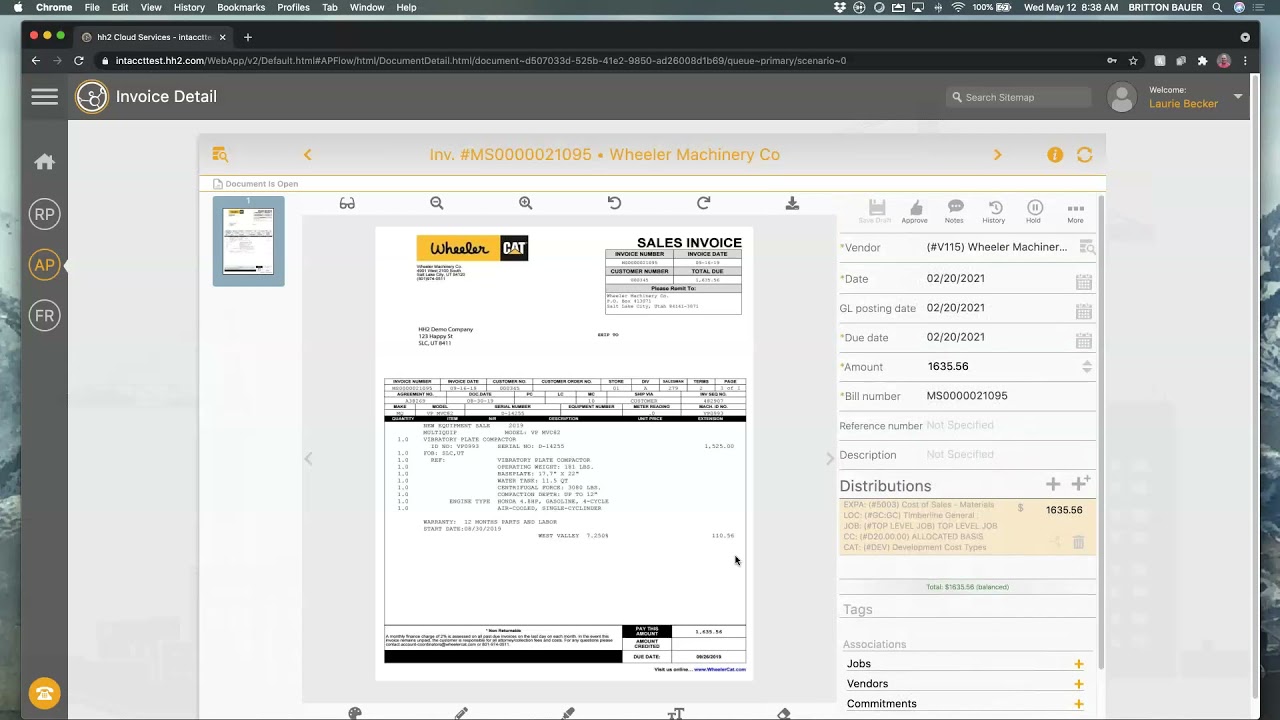Screen dimensions: 1280x720
Task: Open the GL posting date calendar
Action: click(1084, 311)
